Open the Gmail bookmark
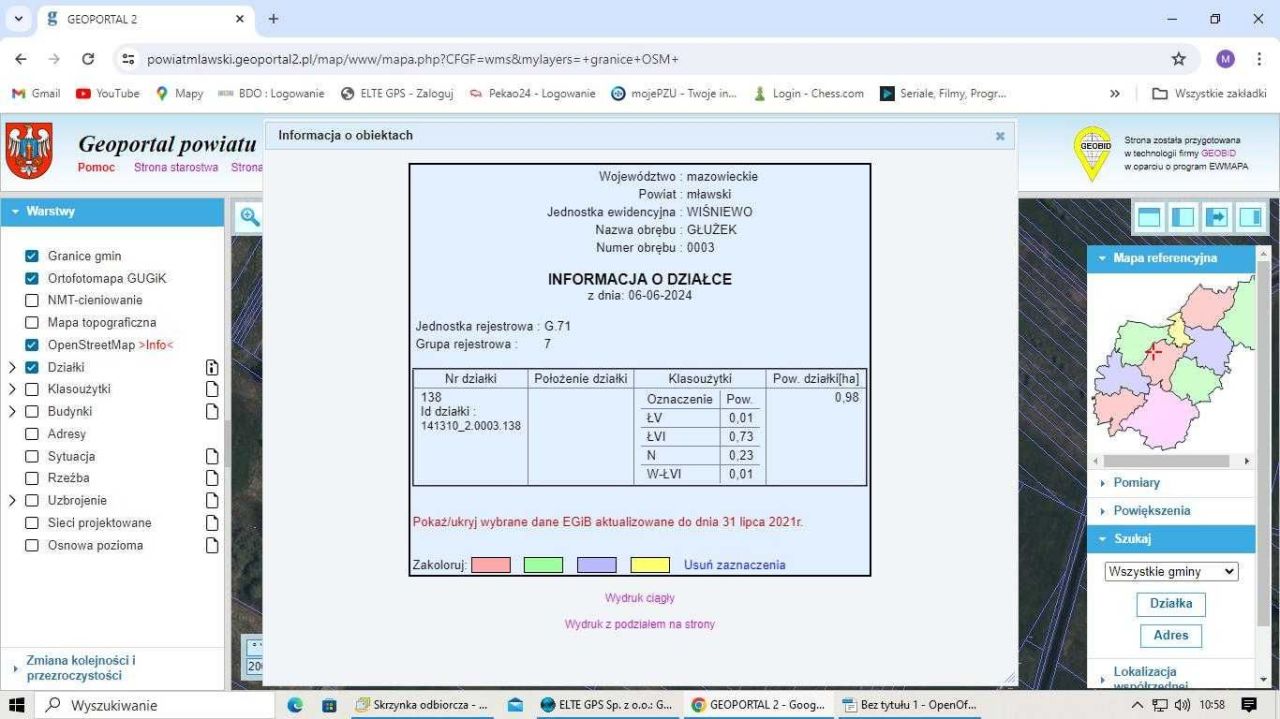The image size is (1280, 719). pyautogui.click(x=36, y=93)
